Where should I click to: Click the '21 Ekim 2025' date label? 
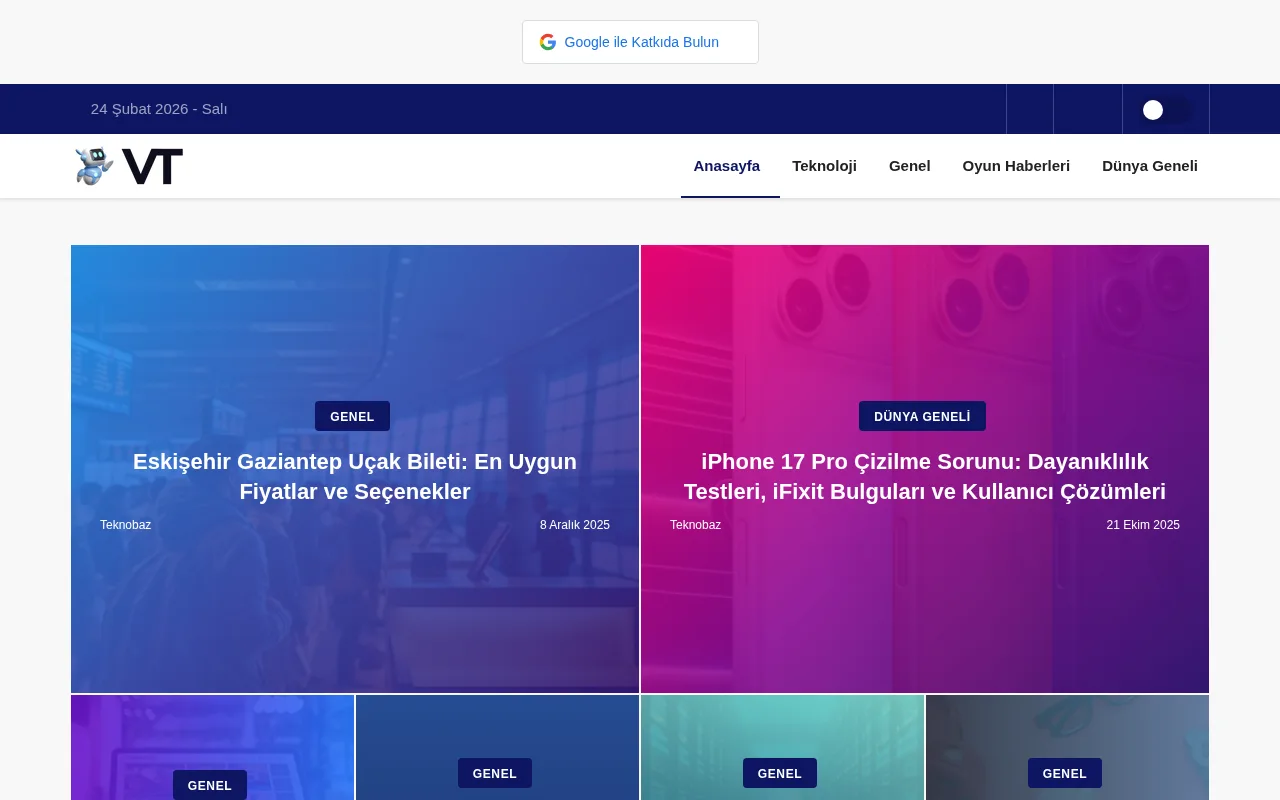(x=1143, y=525)
